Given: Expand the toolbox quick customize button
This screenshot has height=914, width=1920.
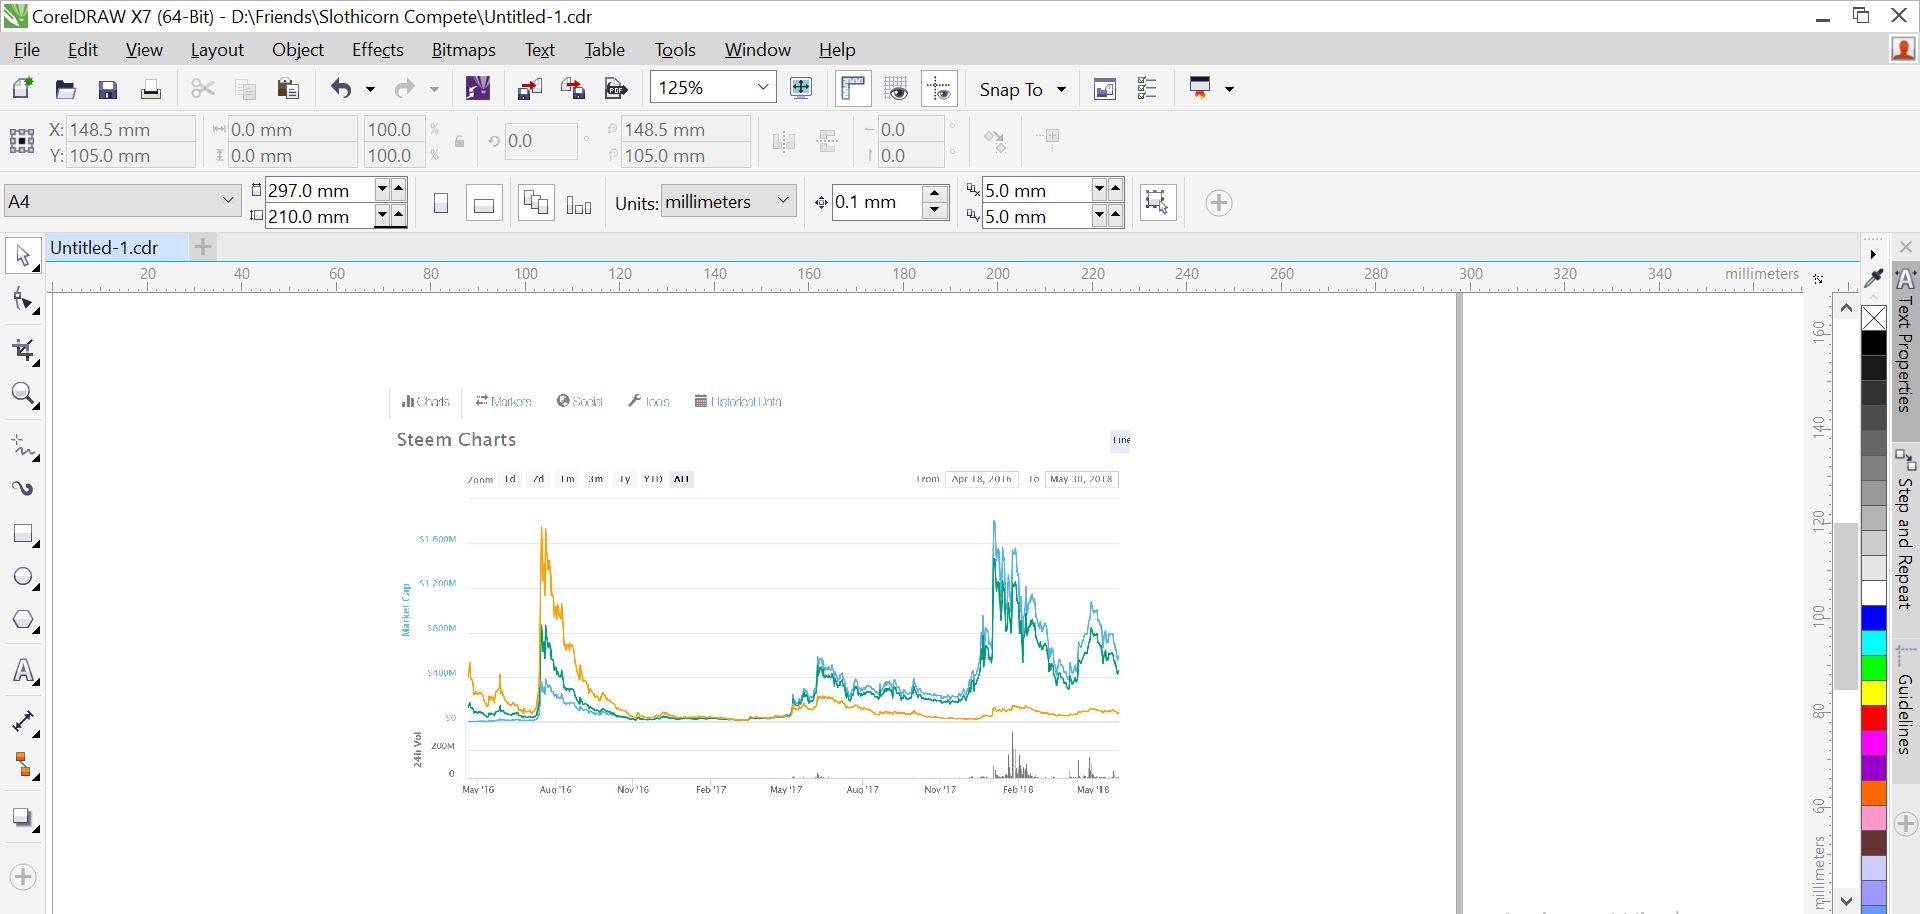Looking at the screenshot, I should coord(23,877).
